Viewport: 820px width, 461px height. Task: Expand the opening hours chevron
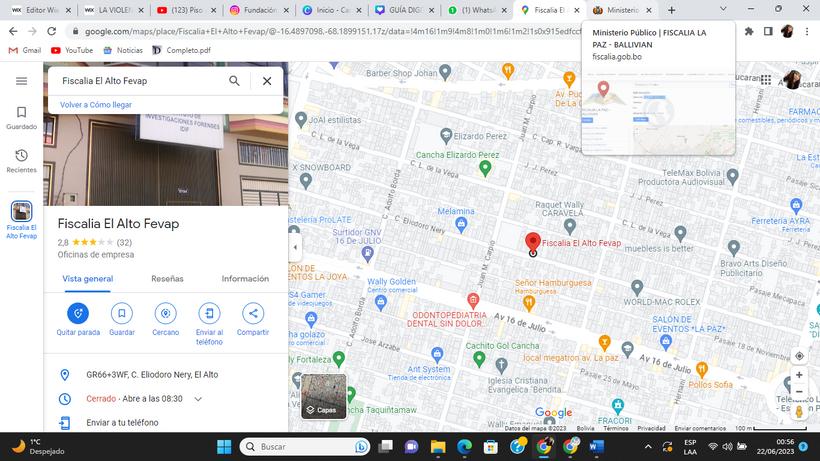[198, 399]
